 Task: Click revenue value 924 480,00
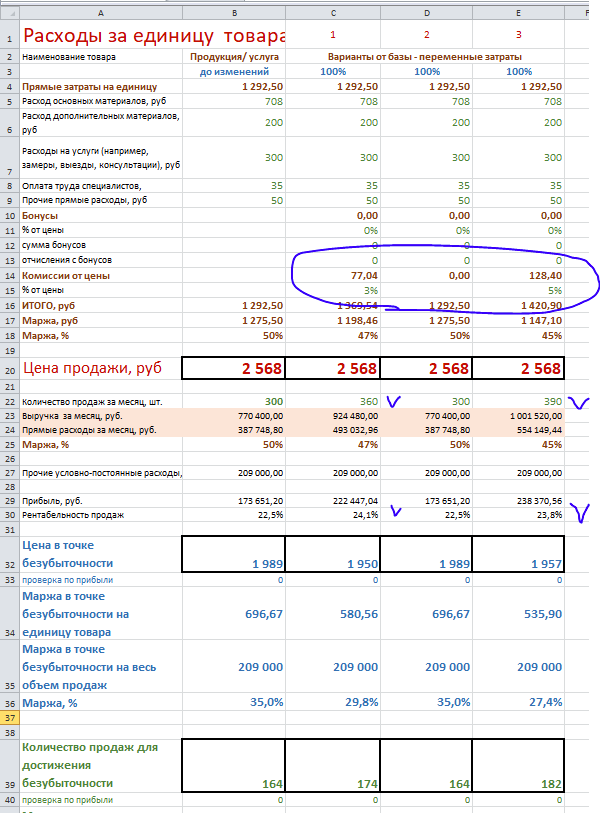(355, 416)
